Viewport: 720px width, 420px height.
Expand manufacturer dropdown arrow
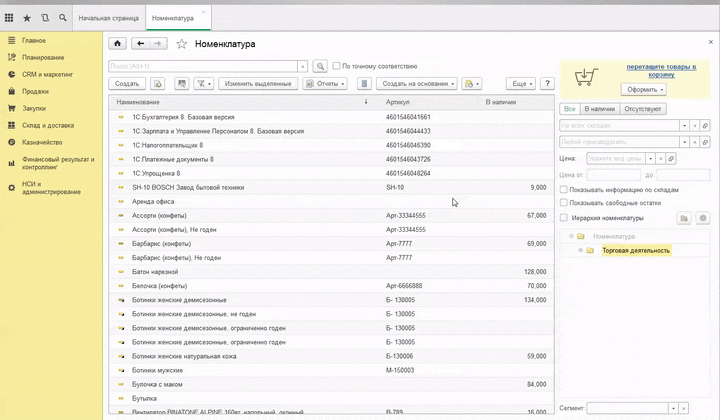click(685, 142)
